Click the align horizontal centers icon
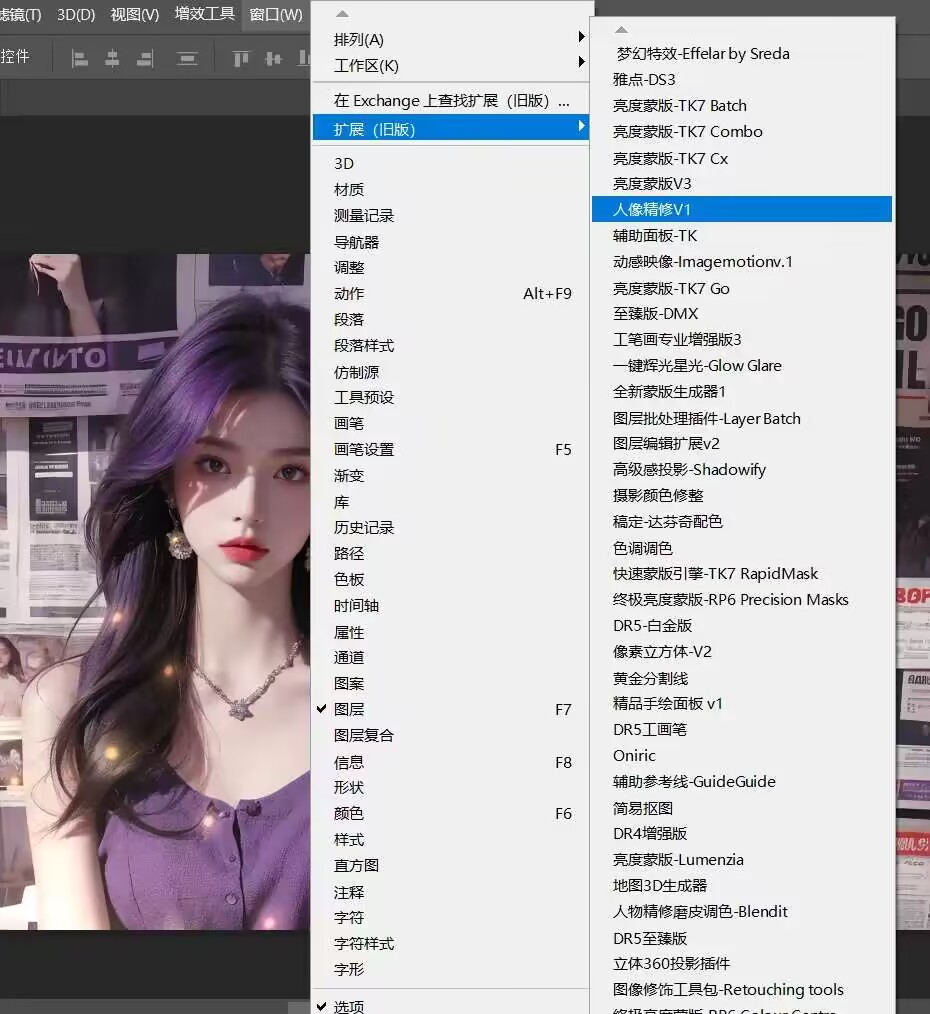 (x=113, y=58)
